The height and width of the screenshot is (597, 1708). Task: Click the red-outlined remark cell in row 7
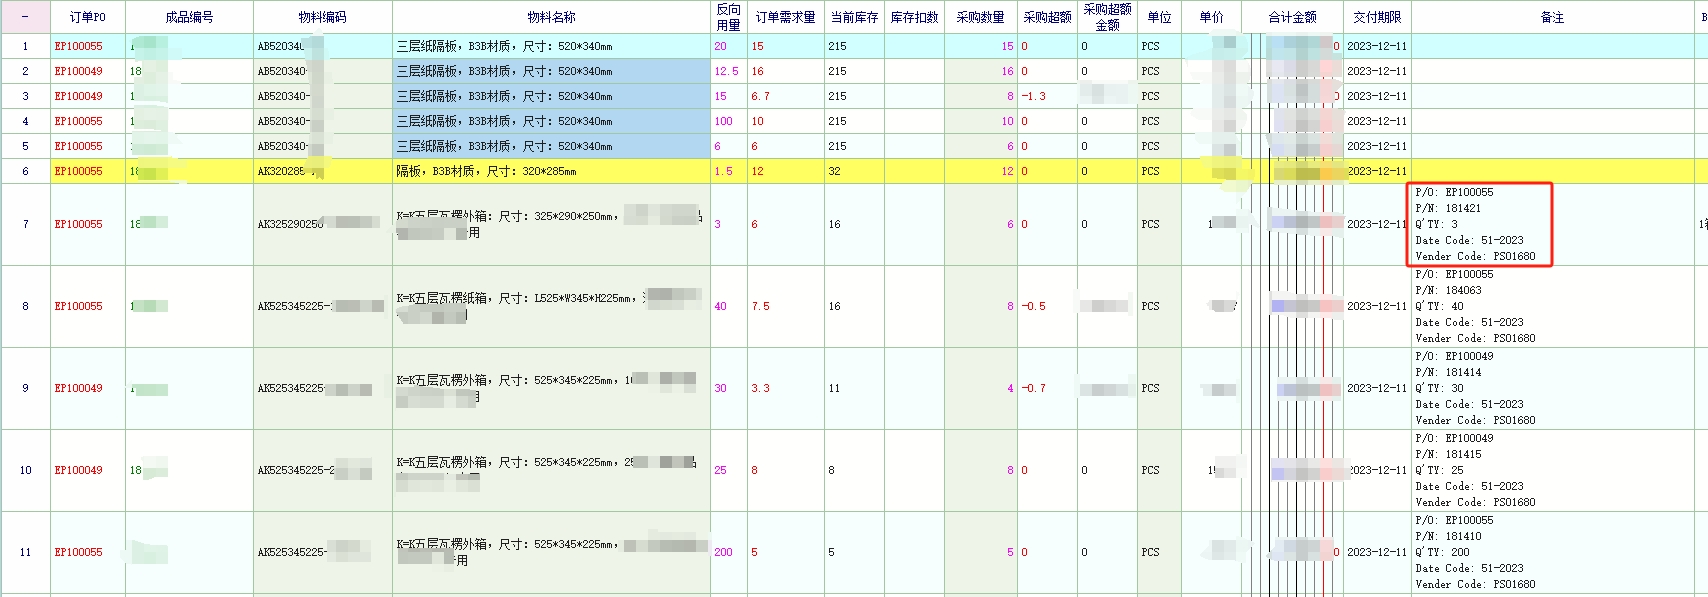1480,224
